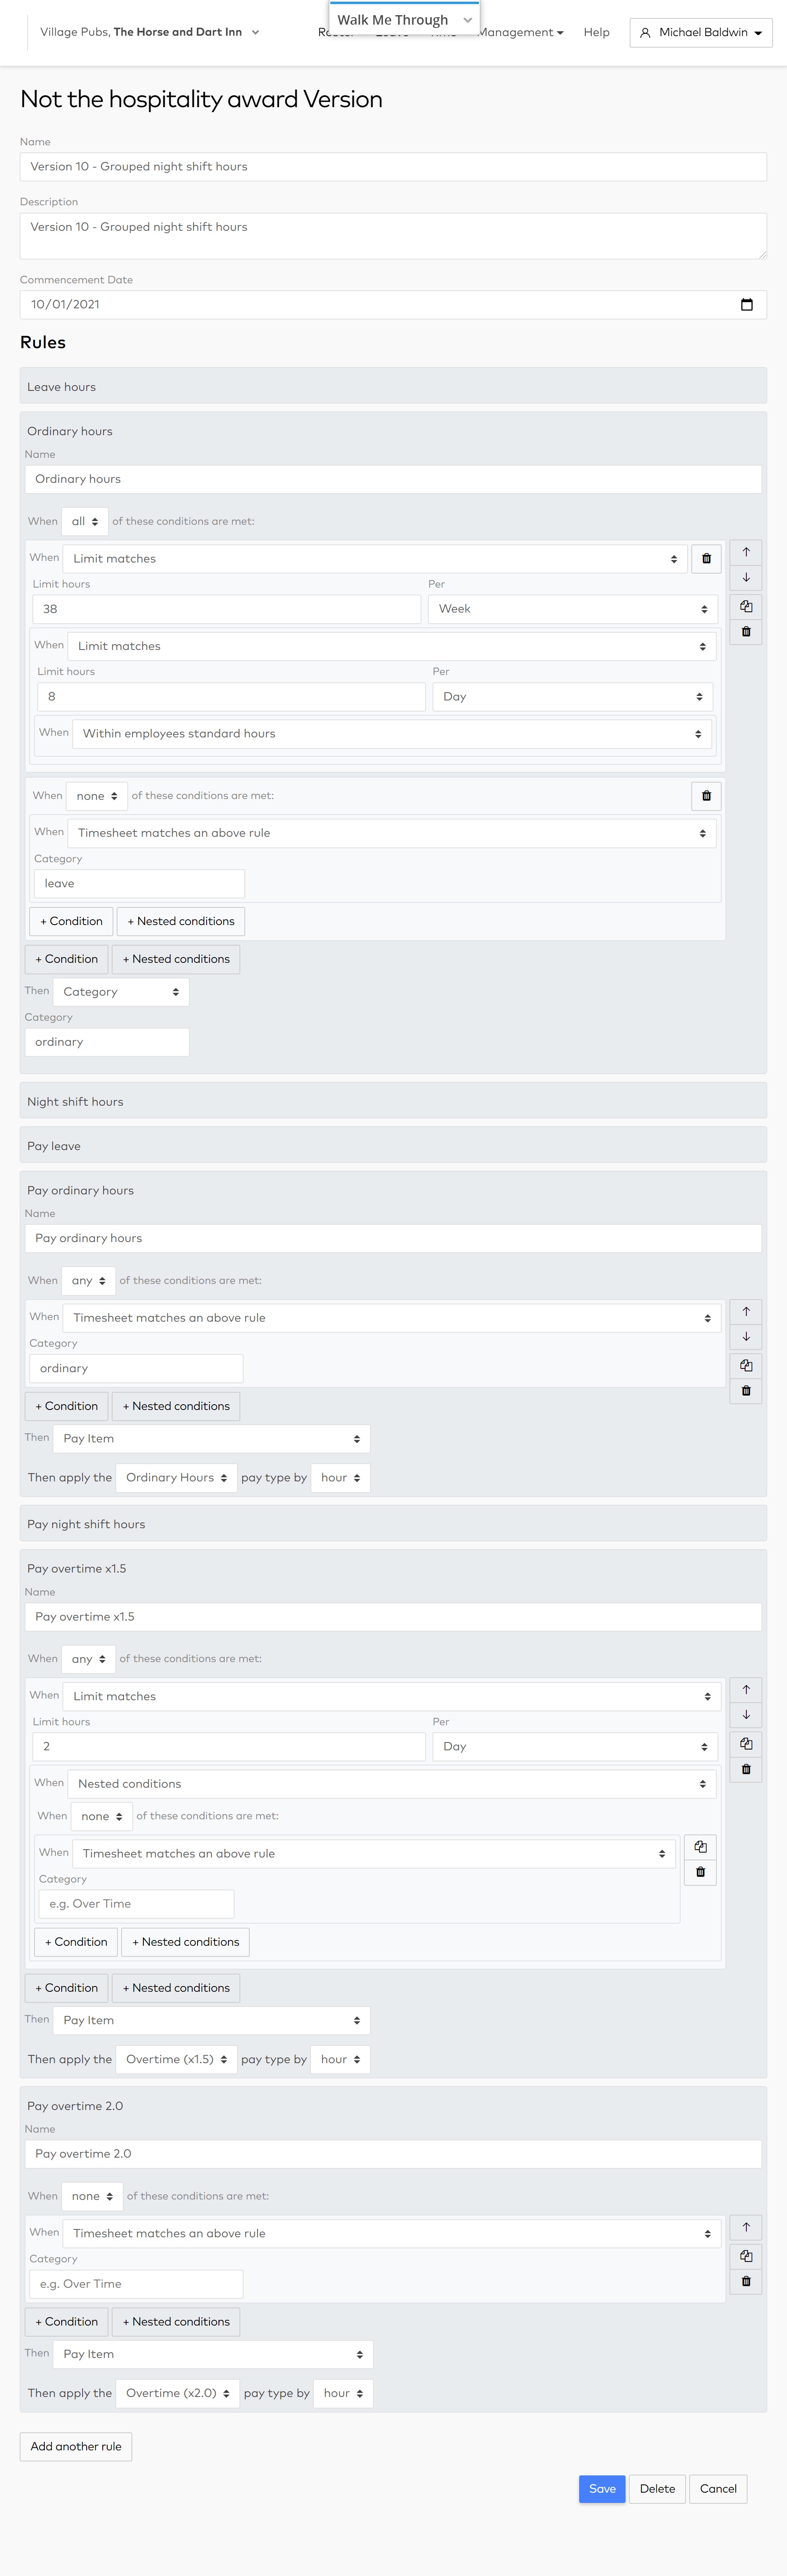Viewport: 787px width, 2576px height.
Task: Open the Management menu
Action: tap(521, 33)
